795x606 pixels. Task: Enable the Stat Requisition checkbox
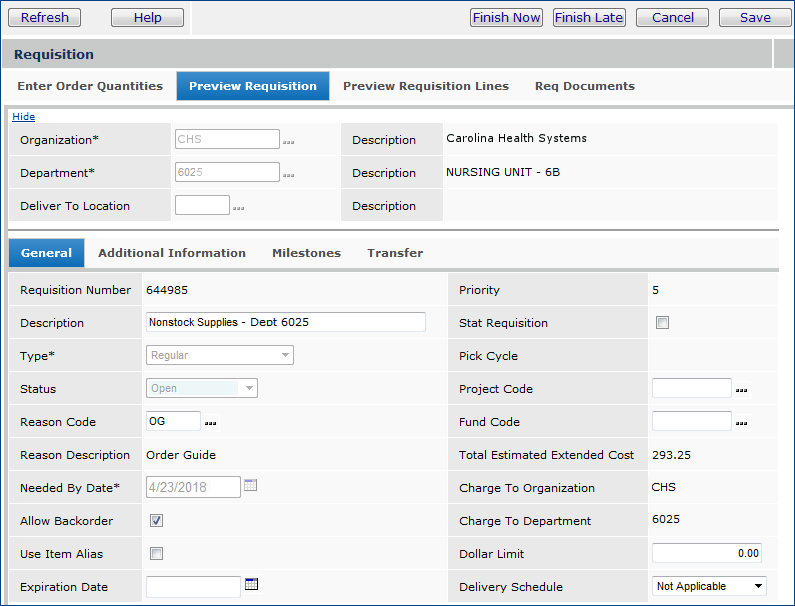(x=662, y=323)
